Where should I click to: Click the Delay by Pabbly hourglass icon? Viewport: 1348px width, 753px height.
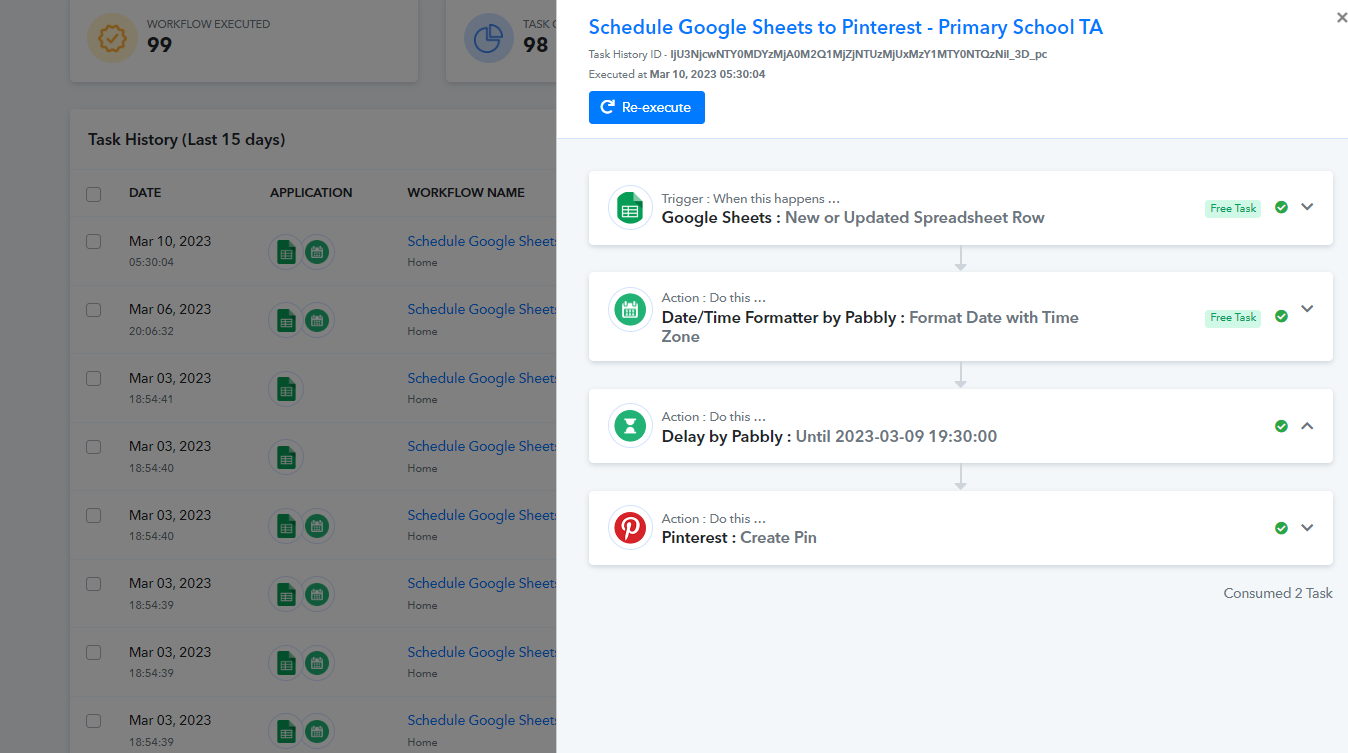[630, 427]
